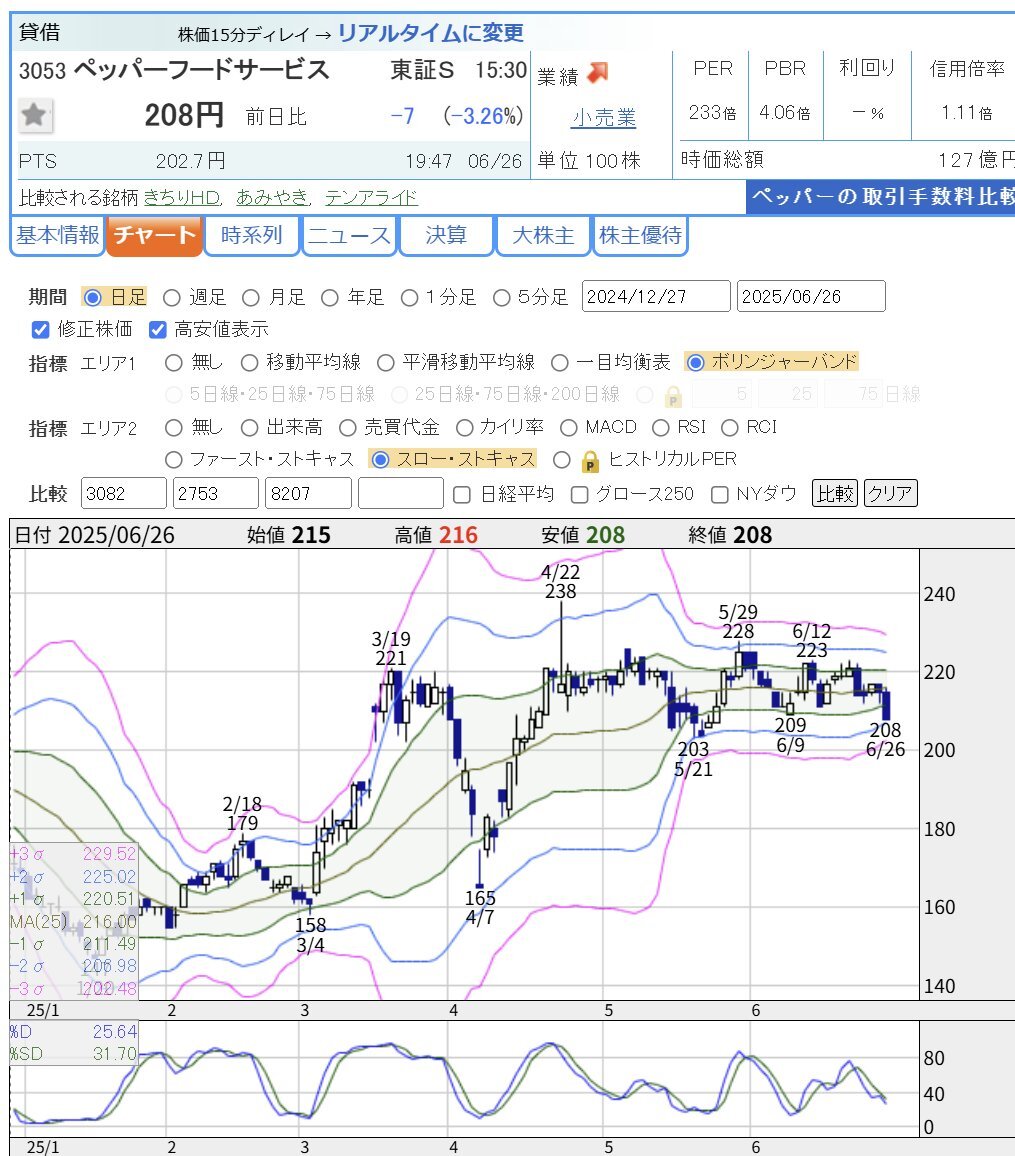Enable NYダウ comparison checkbox
1015x1156 pixels.
[x=719, y=495]
